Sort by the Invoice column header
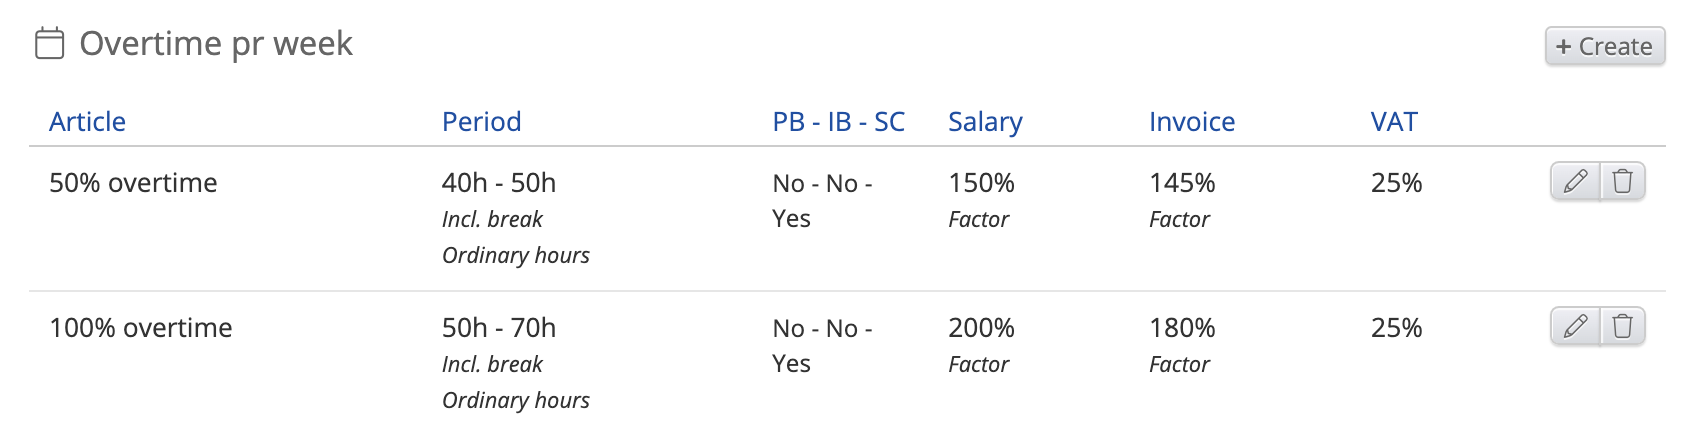Viewport: 1686px width, 440px height. 1191,122
